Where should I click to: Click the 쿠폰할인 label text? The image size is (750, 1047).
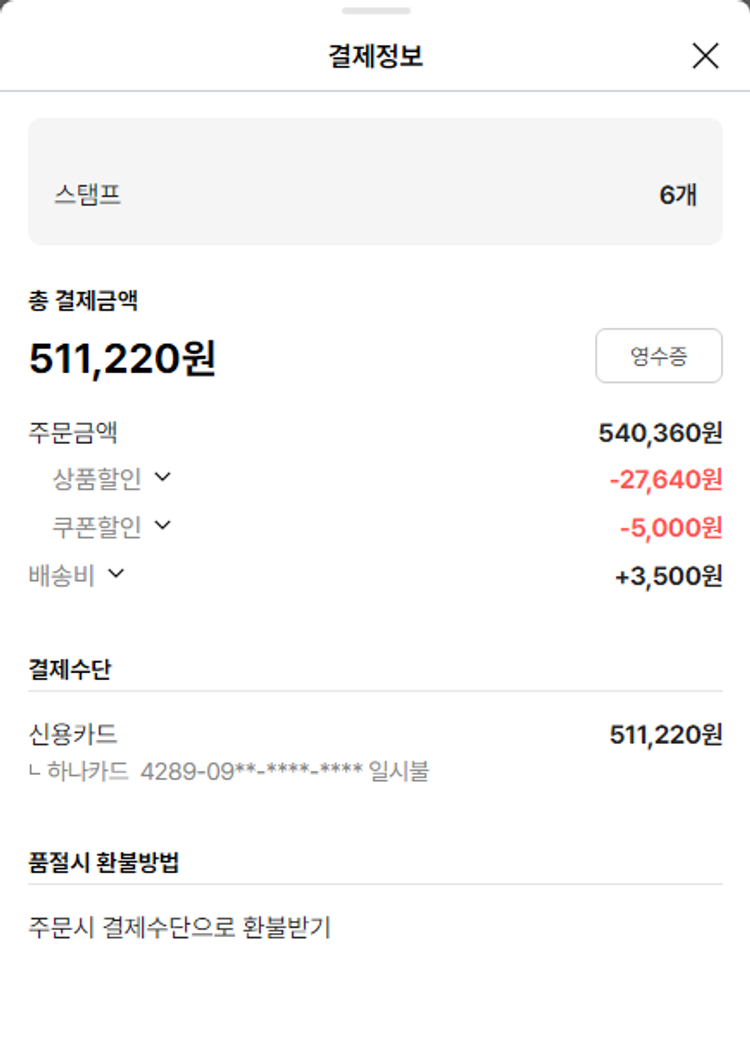tap(97, 526)
